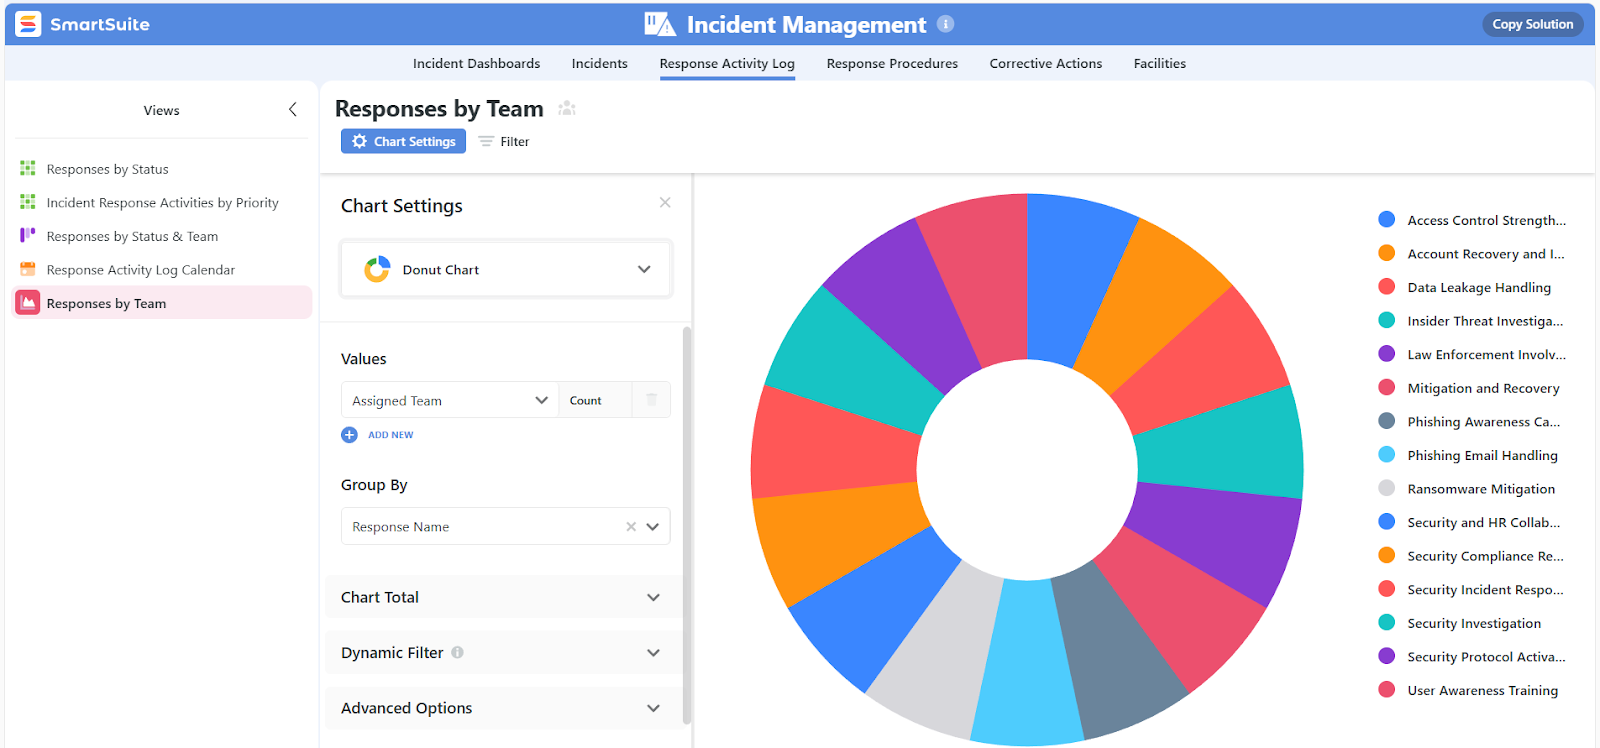This screenshot has width=1600, height=748.
Task: Collapse the Views sidebar with the arrow
Action: [293, 110]
